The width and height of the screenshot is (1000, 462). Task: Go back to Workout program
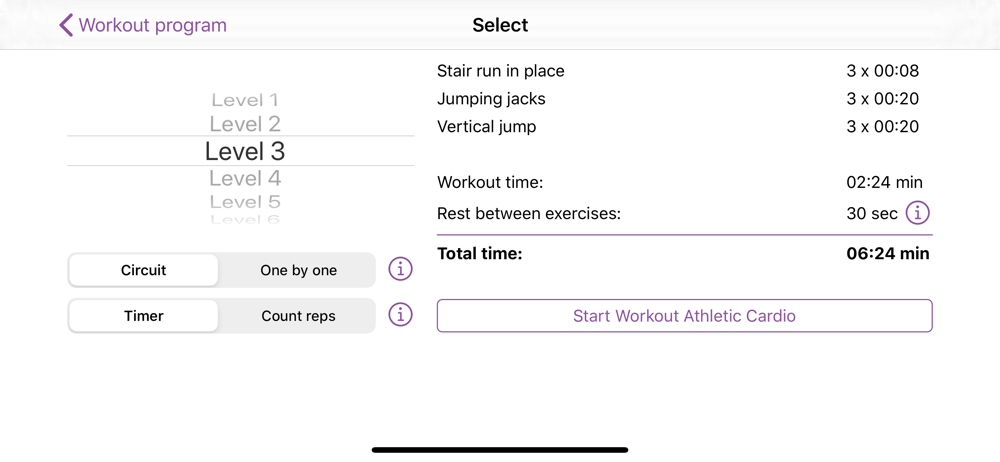pyautogui.click(x=152, y=25)
